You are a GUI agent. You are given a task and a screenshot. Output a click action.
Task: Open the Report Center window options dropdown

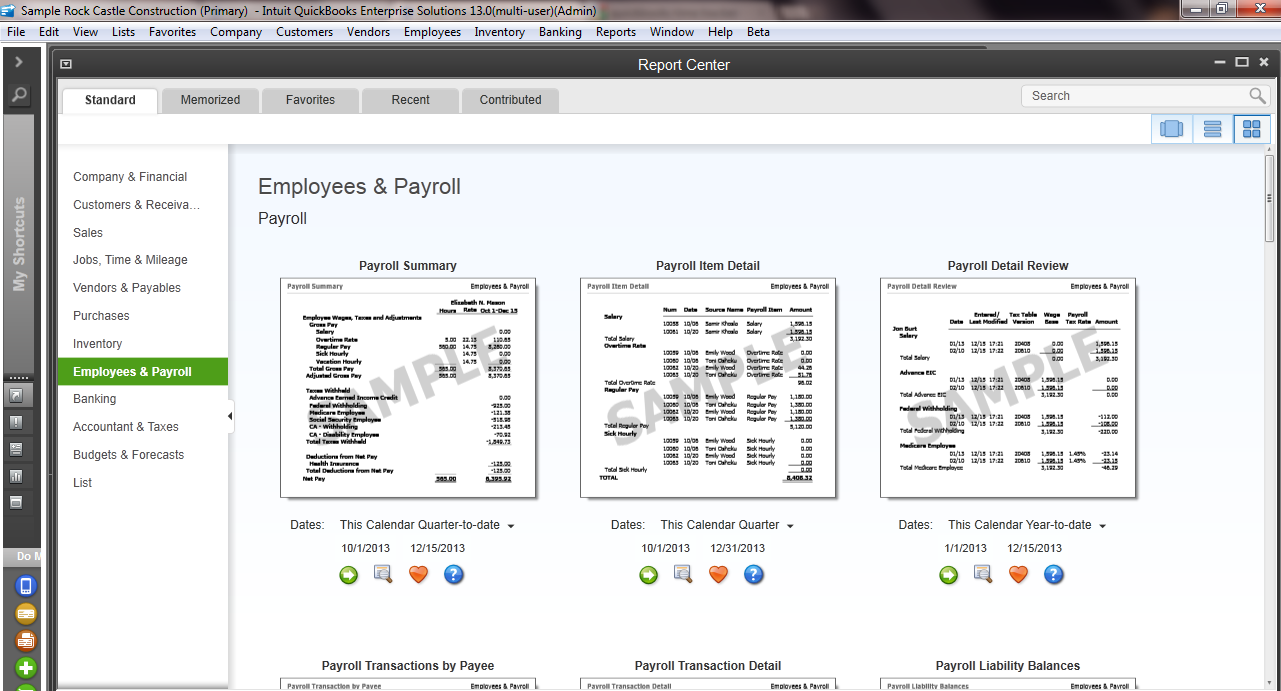[x=66, y=64]
